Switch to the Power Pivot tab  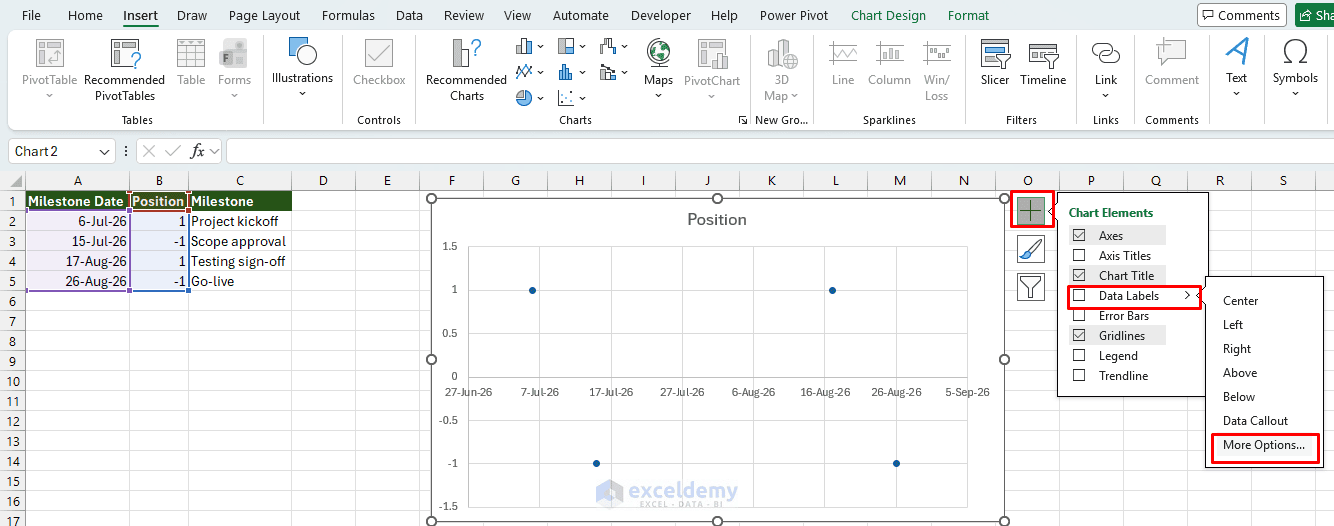pos(794,15)
